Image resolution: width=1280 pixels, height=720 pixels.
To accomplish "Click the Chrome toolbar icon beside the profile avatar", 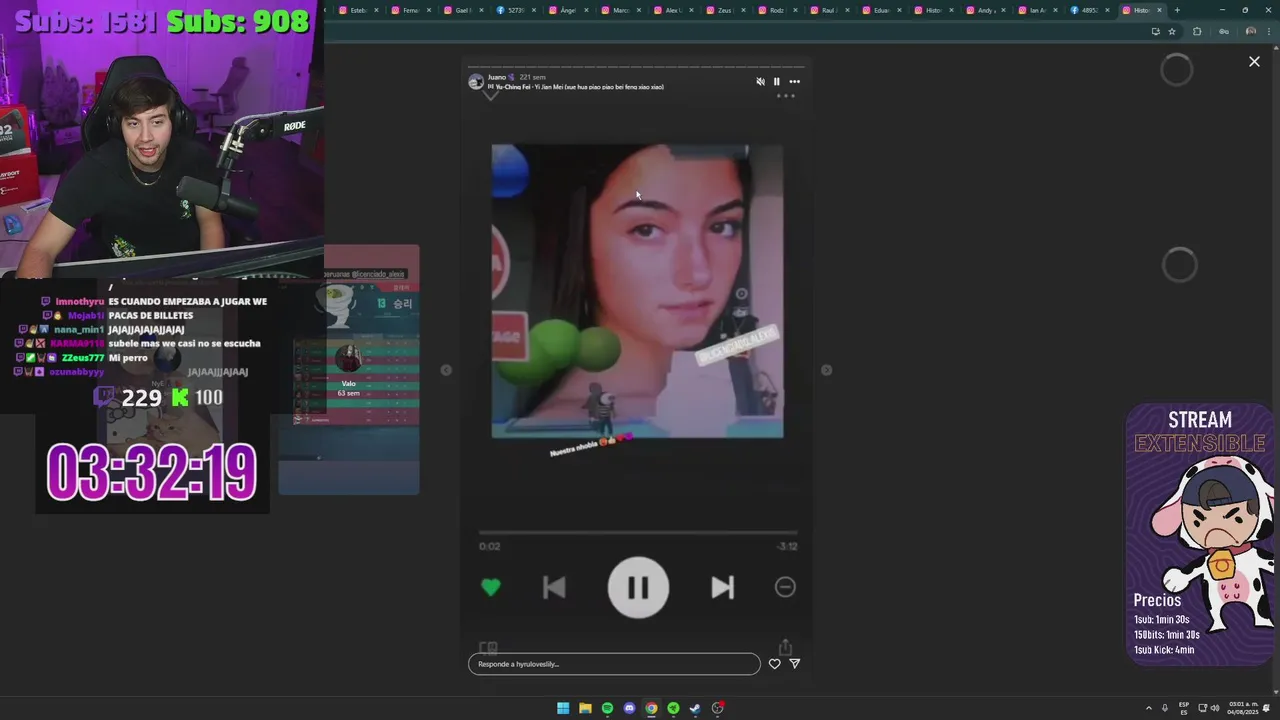I will 1223,31.
